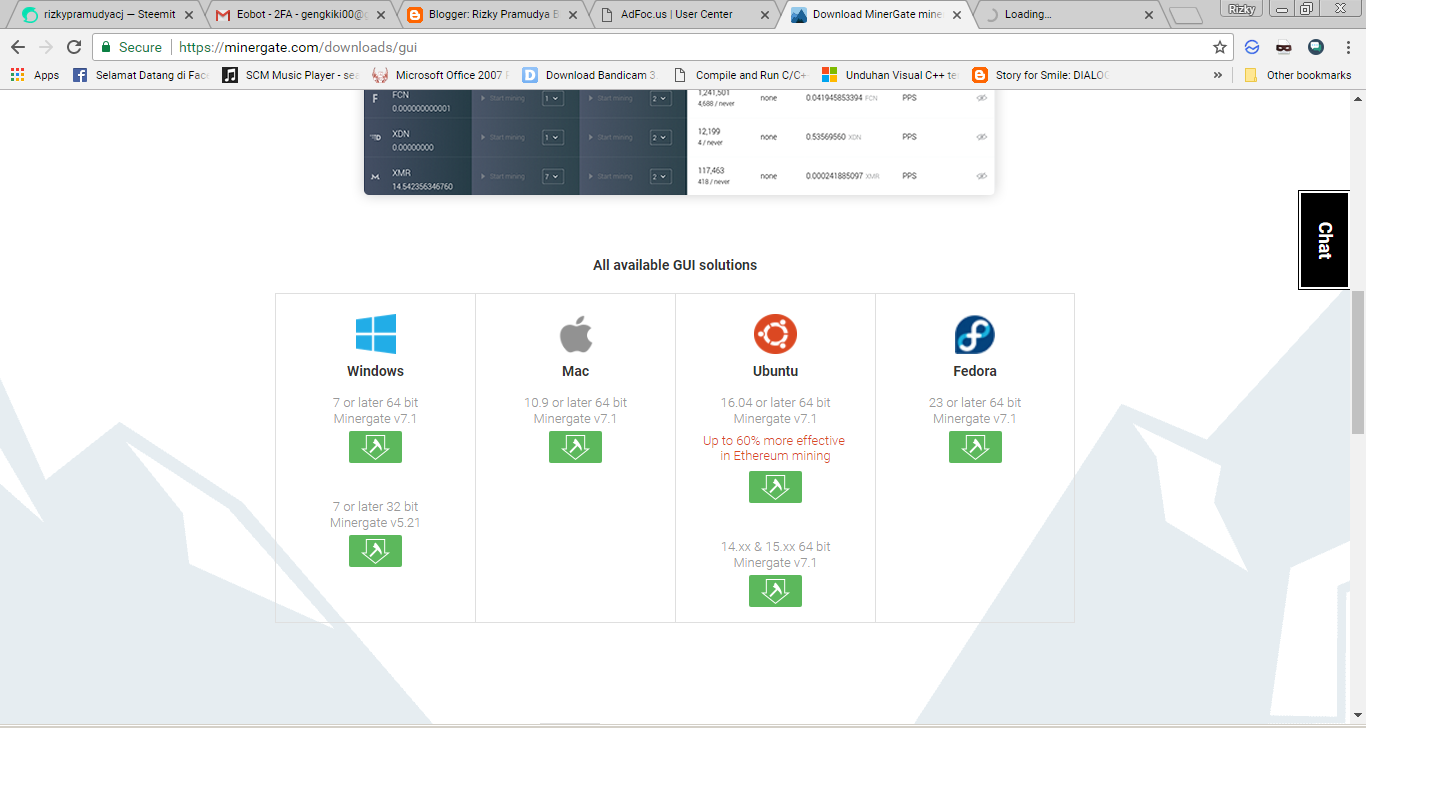1440x810 pixels.
Task: Open the FCN row dropdown showing 2
Action: 660,98
